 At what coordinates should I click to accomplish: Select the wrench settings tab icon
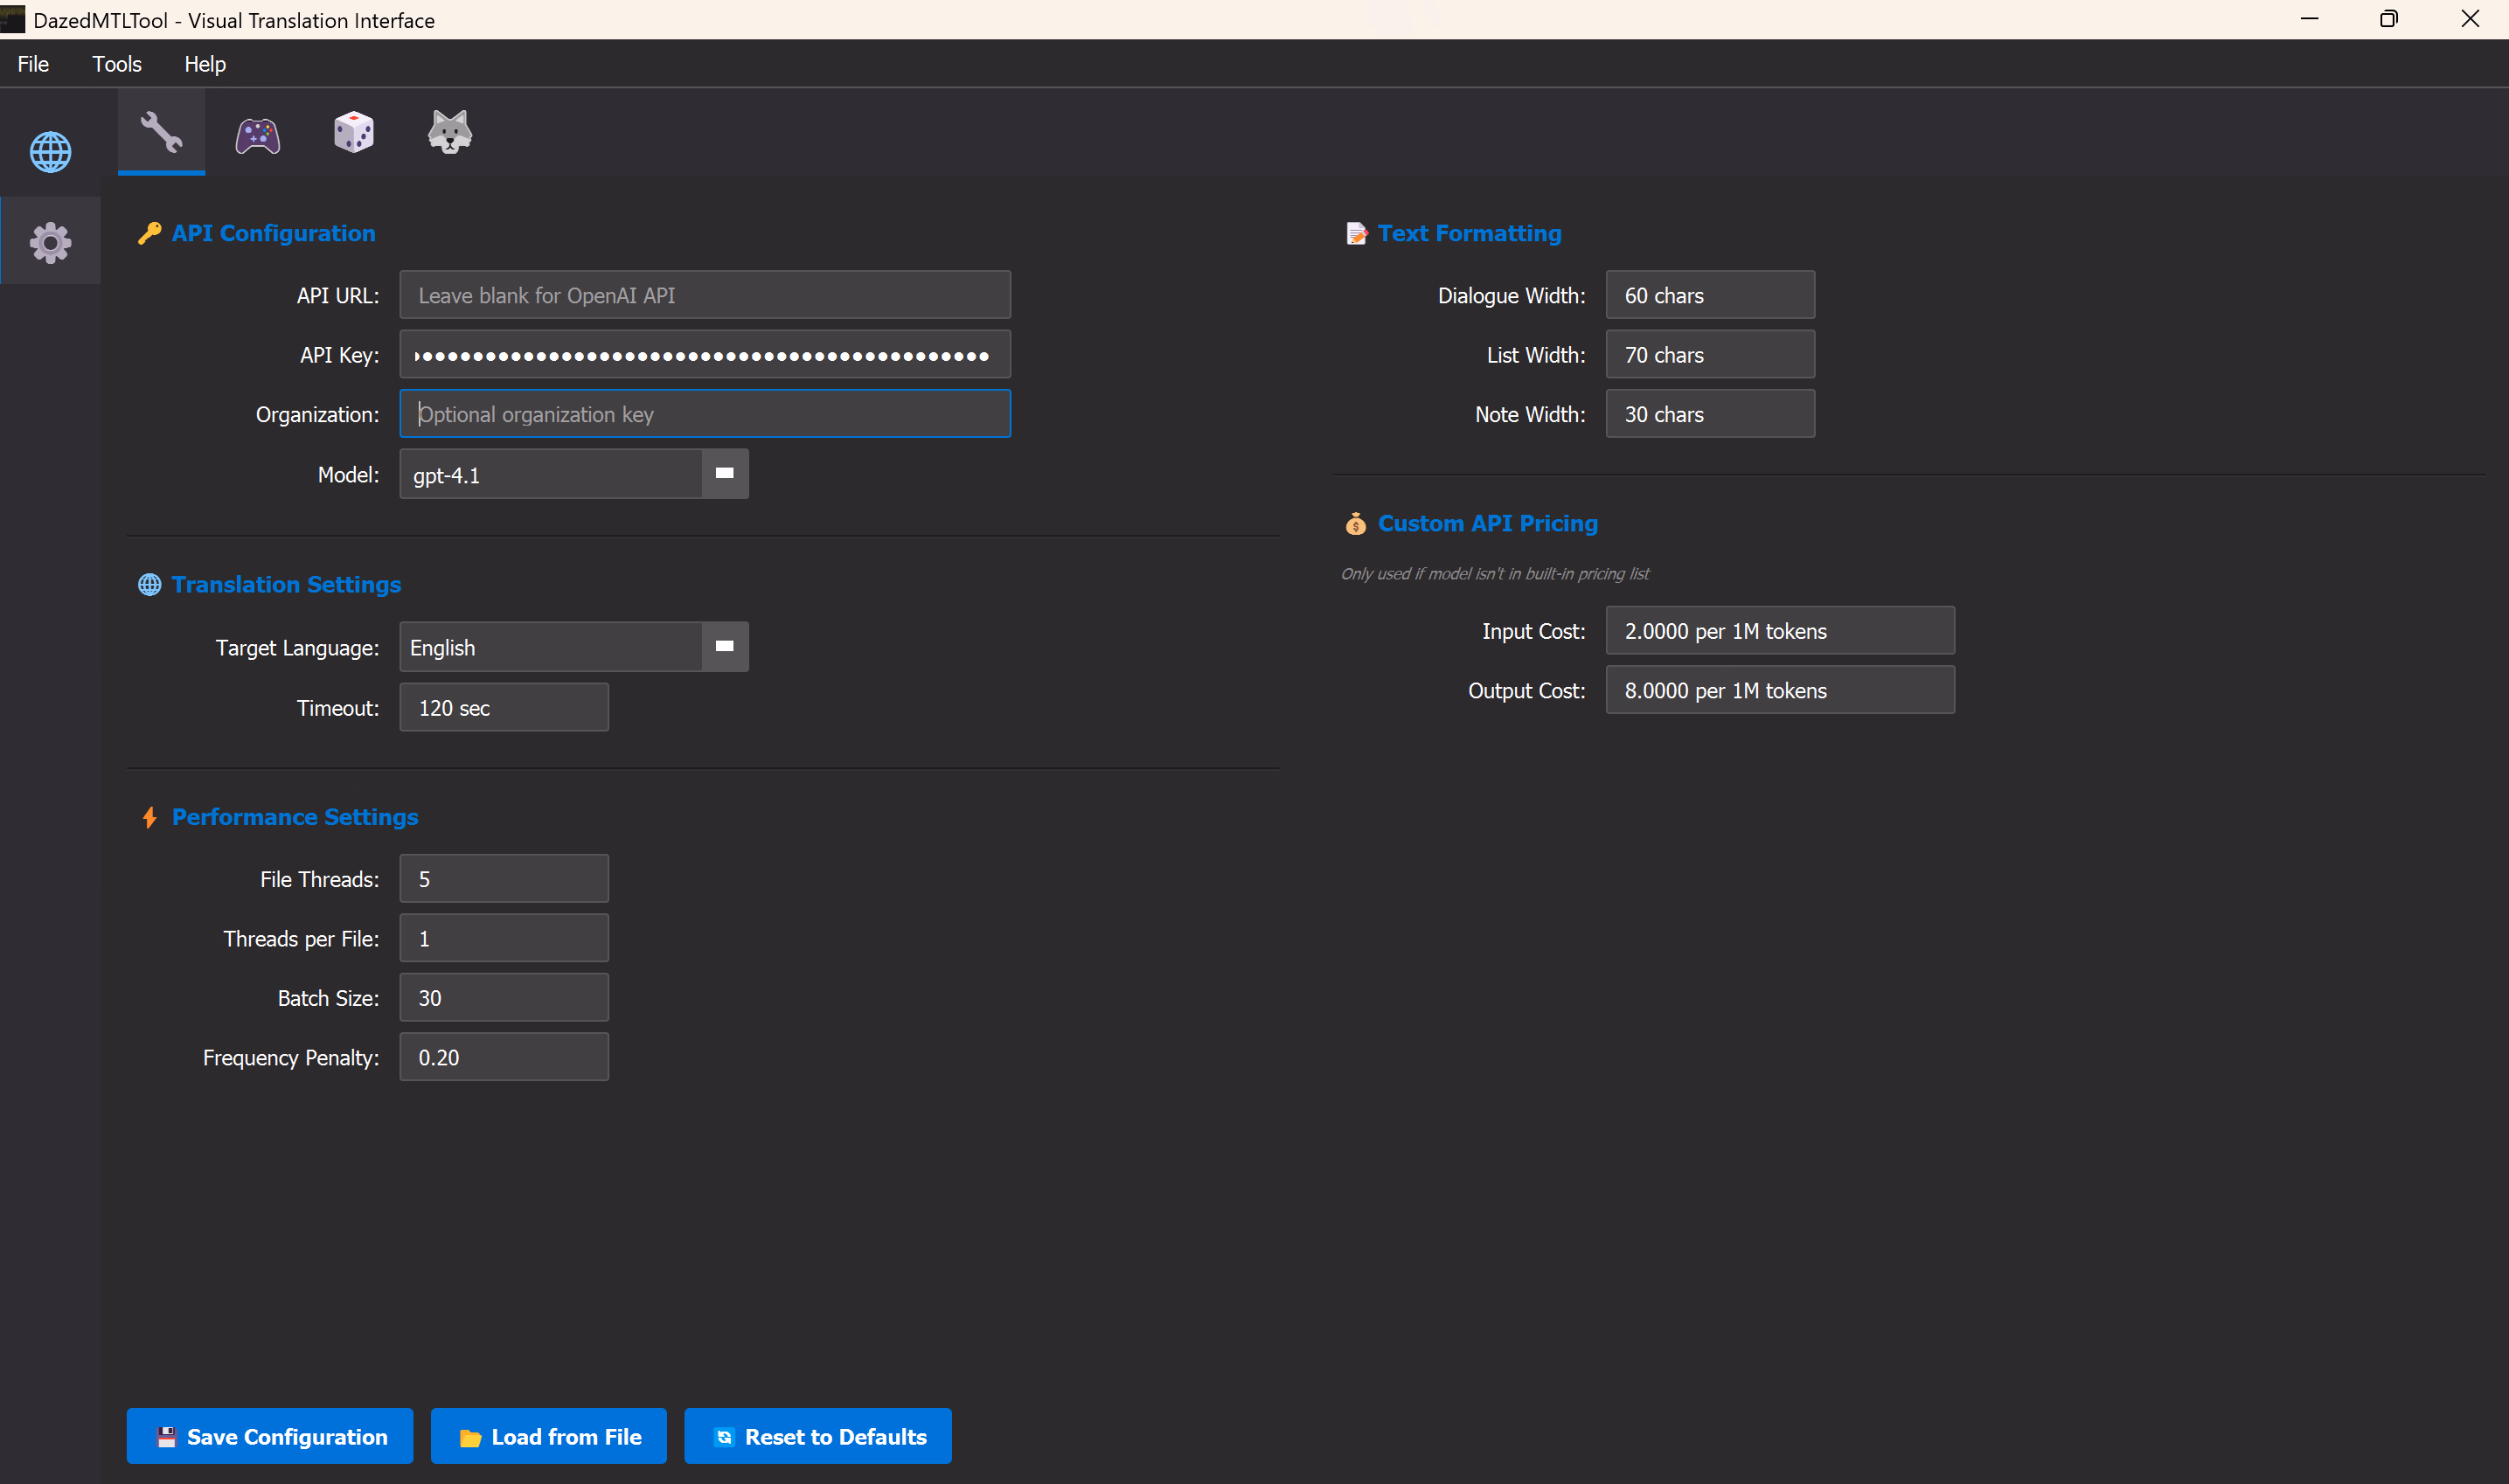[161, 132]
